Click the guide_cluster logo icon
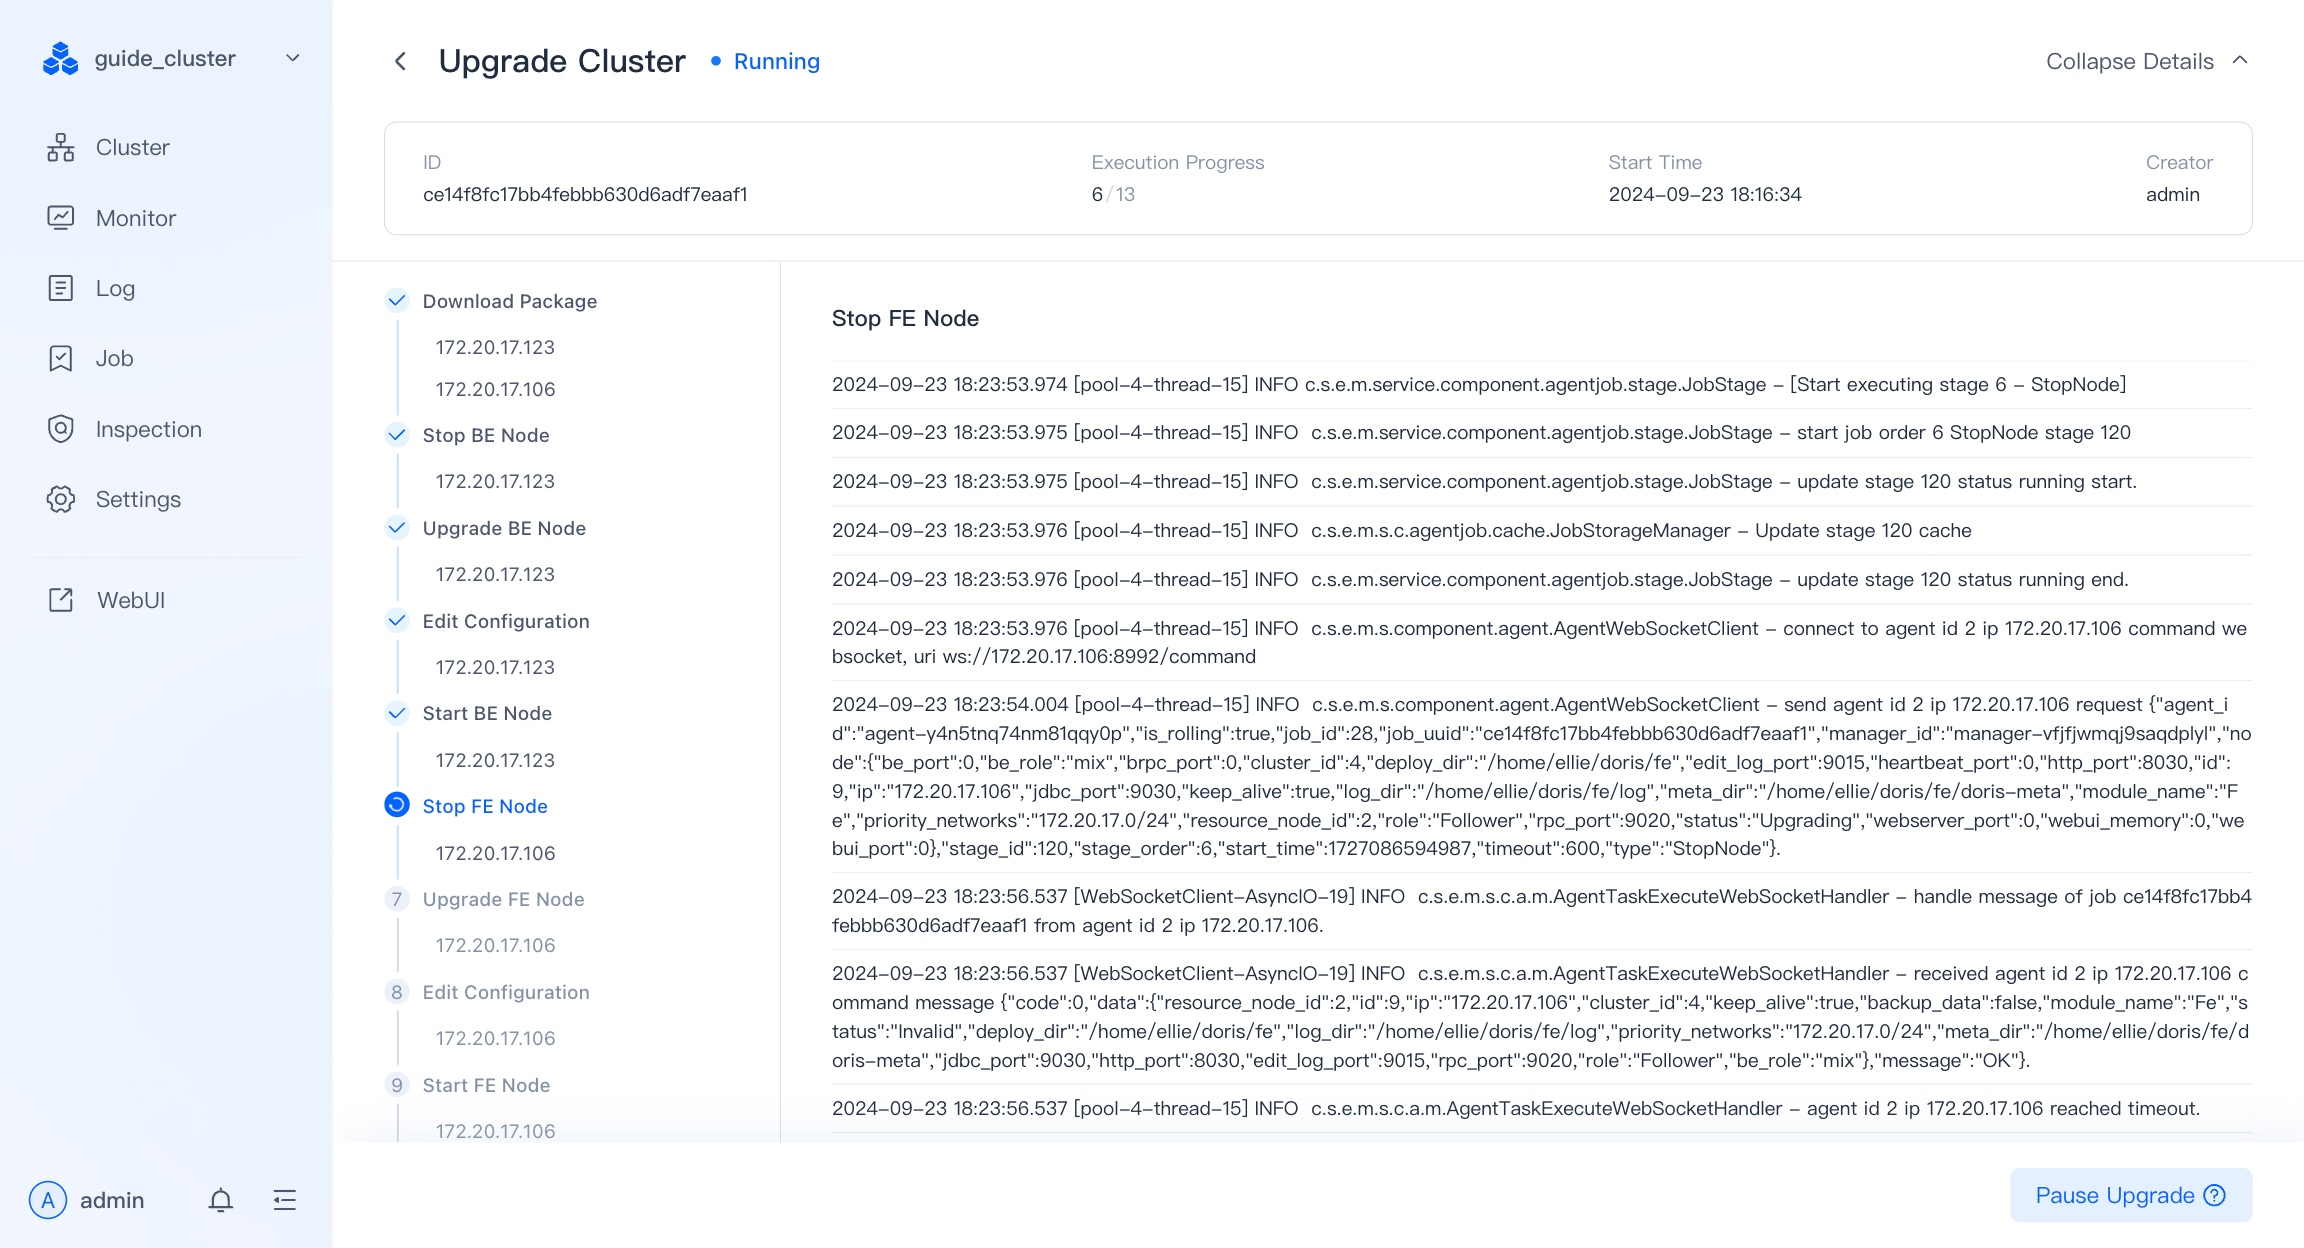 click(x=60, y=59)
